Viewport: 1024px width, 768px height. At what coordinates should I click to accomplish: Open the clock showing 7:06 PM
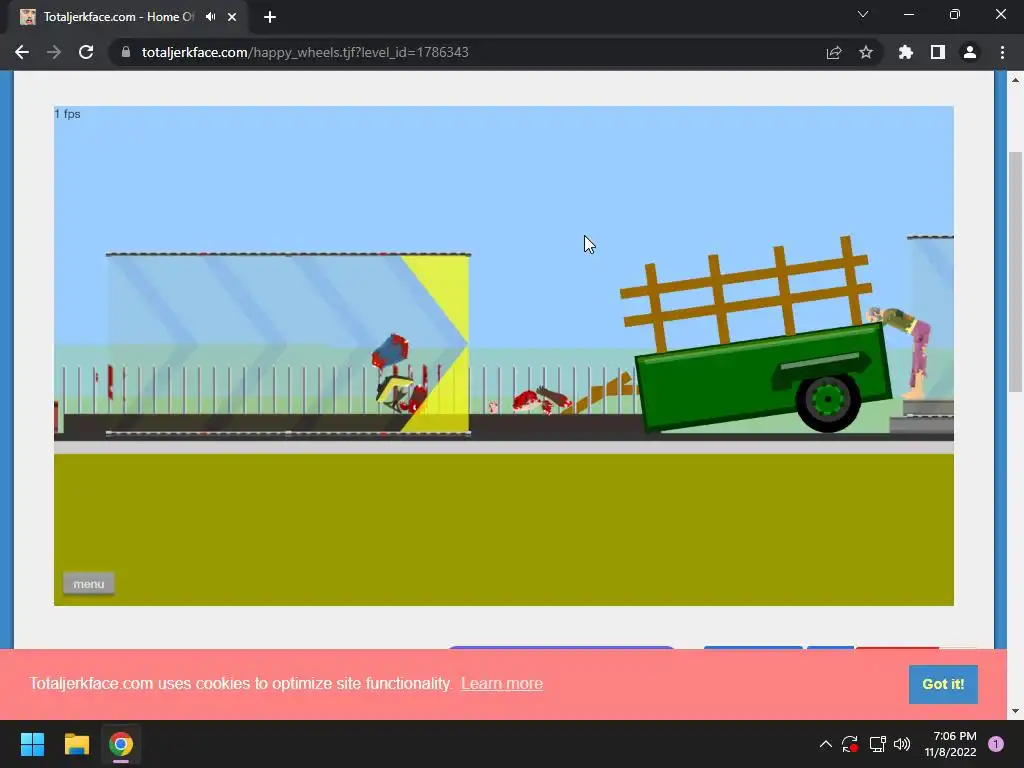950,744
